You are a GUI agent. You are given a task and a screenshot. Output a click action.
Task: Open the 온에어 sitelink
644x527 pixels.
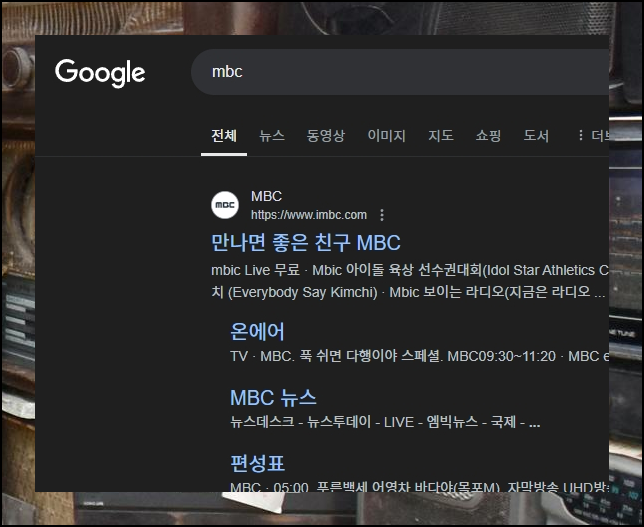[257, 331]
